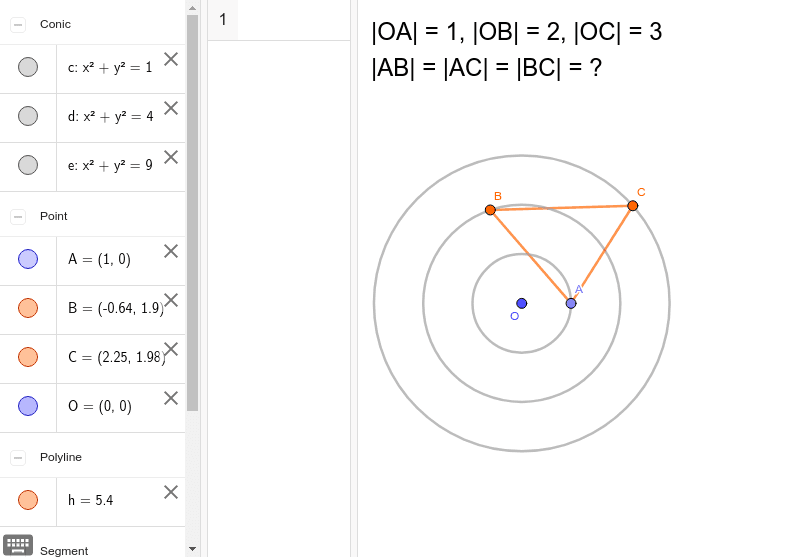
Task: Click the scrollbar down arrow
Action: [x=192, y=549]
